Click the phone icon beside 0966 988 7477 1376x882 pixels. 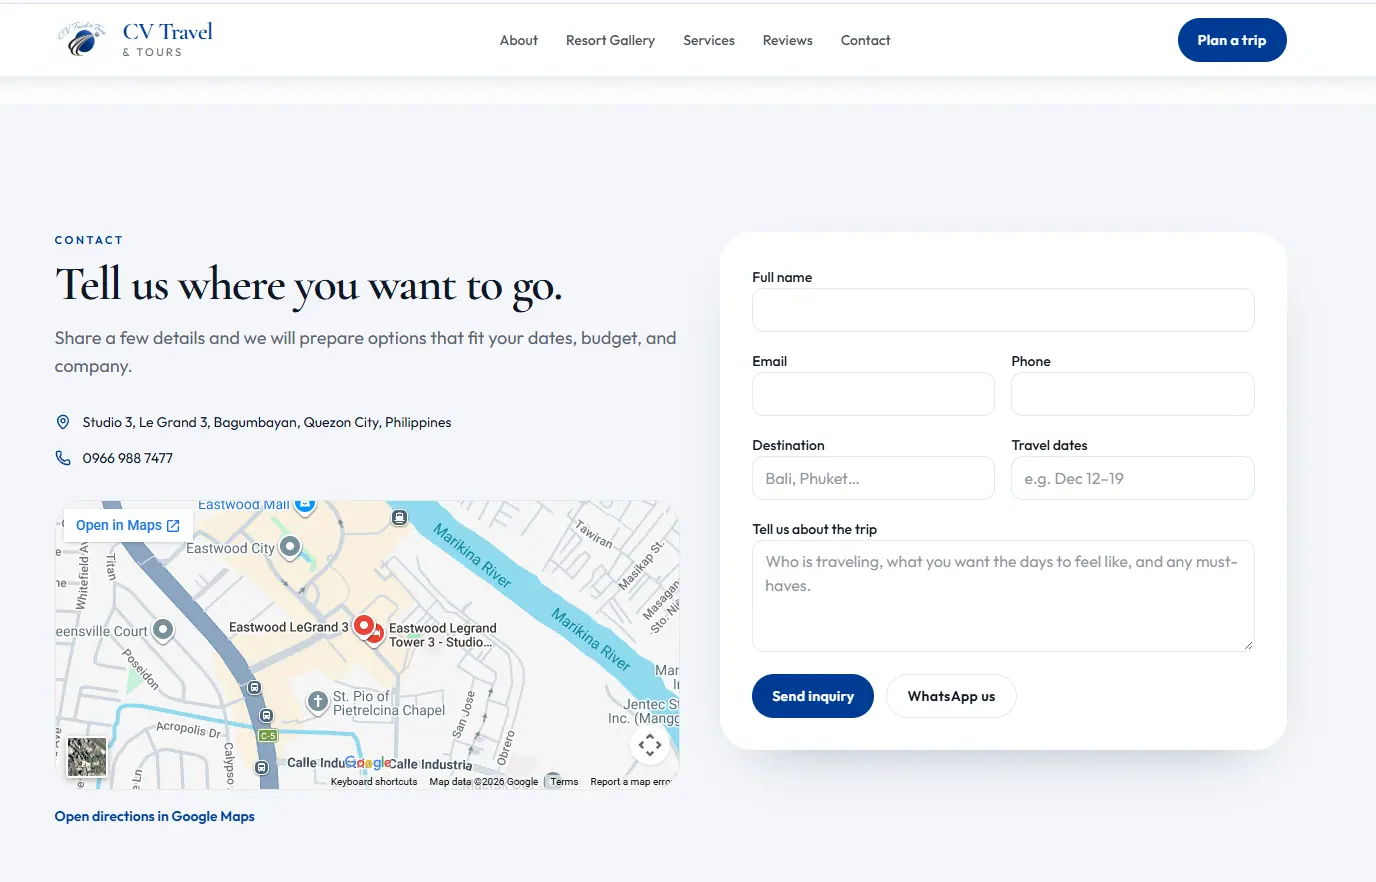tap(63, 458)
